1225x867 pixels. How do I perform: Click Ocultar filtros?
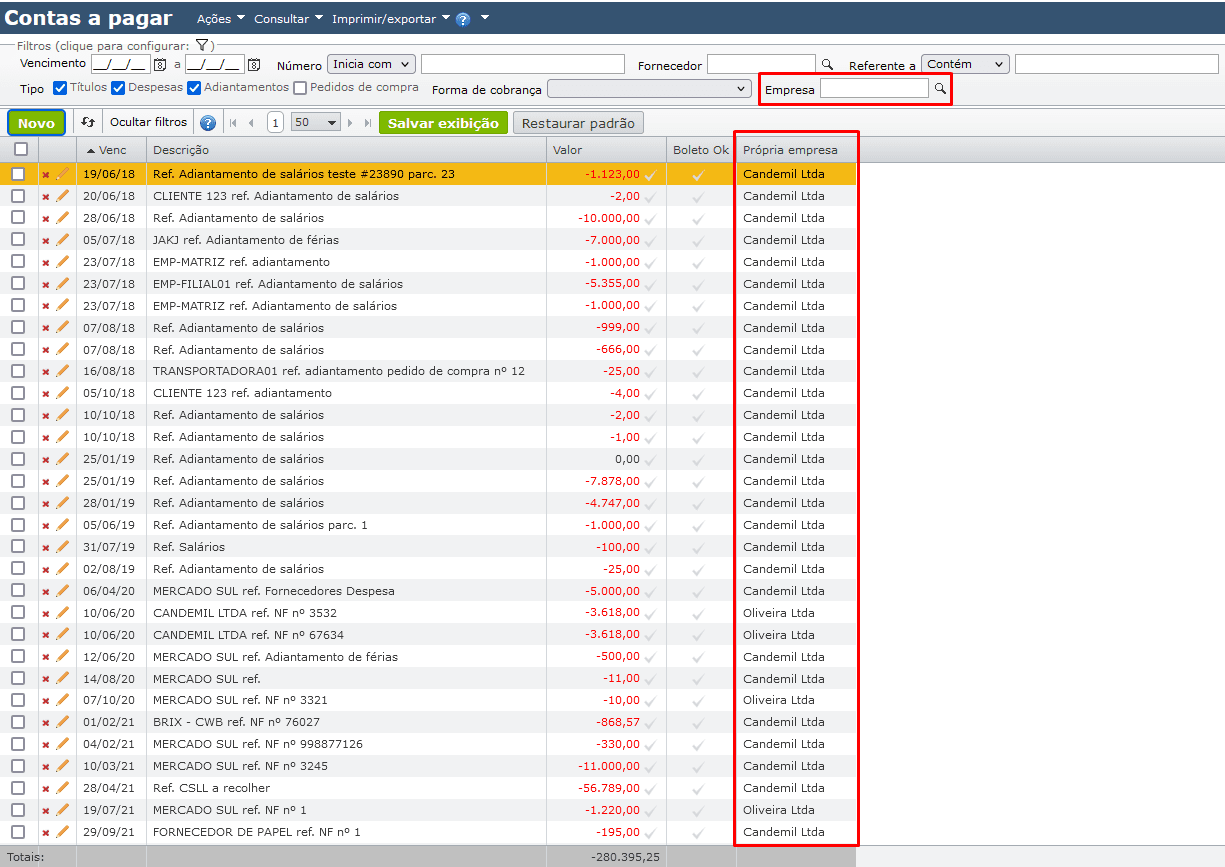(148, 123)
